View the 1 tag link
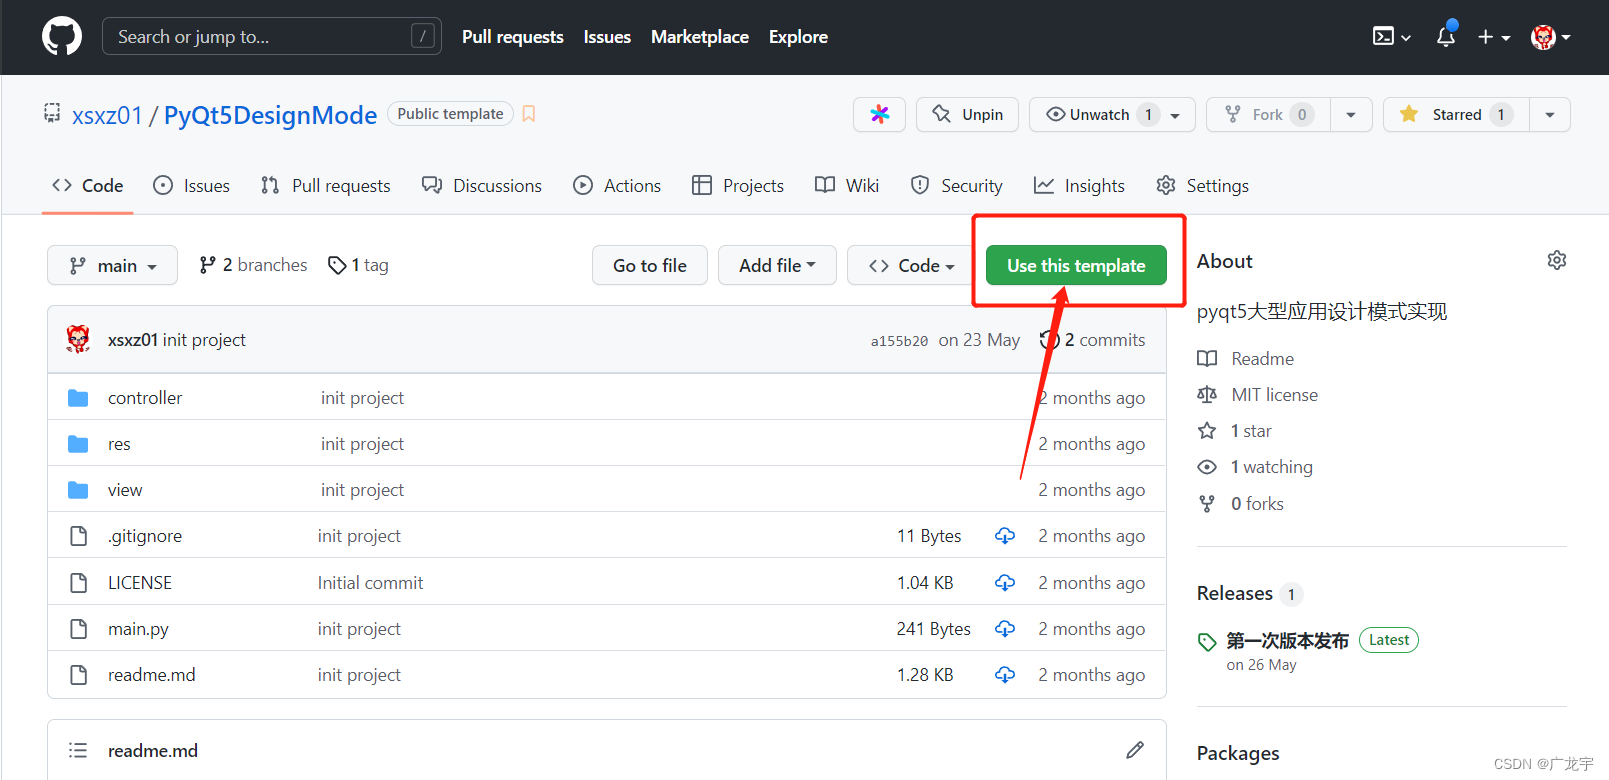 [358, 265]
